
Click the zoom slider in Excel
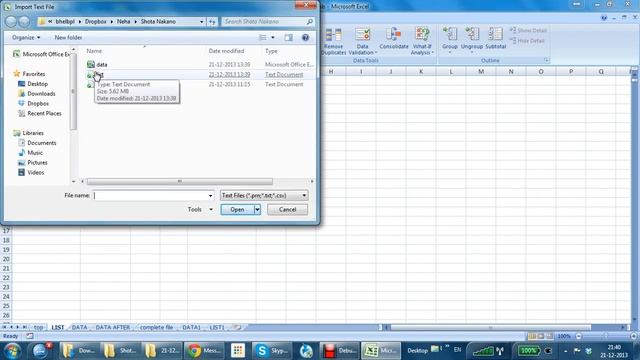(606, 336)
